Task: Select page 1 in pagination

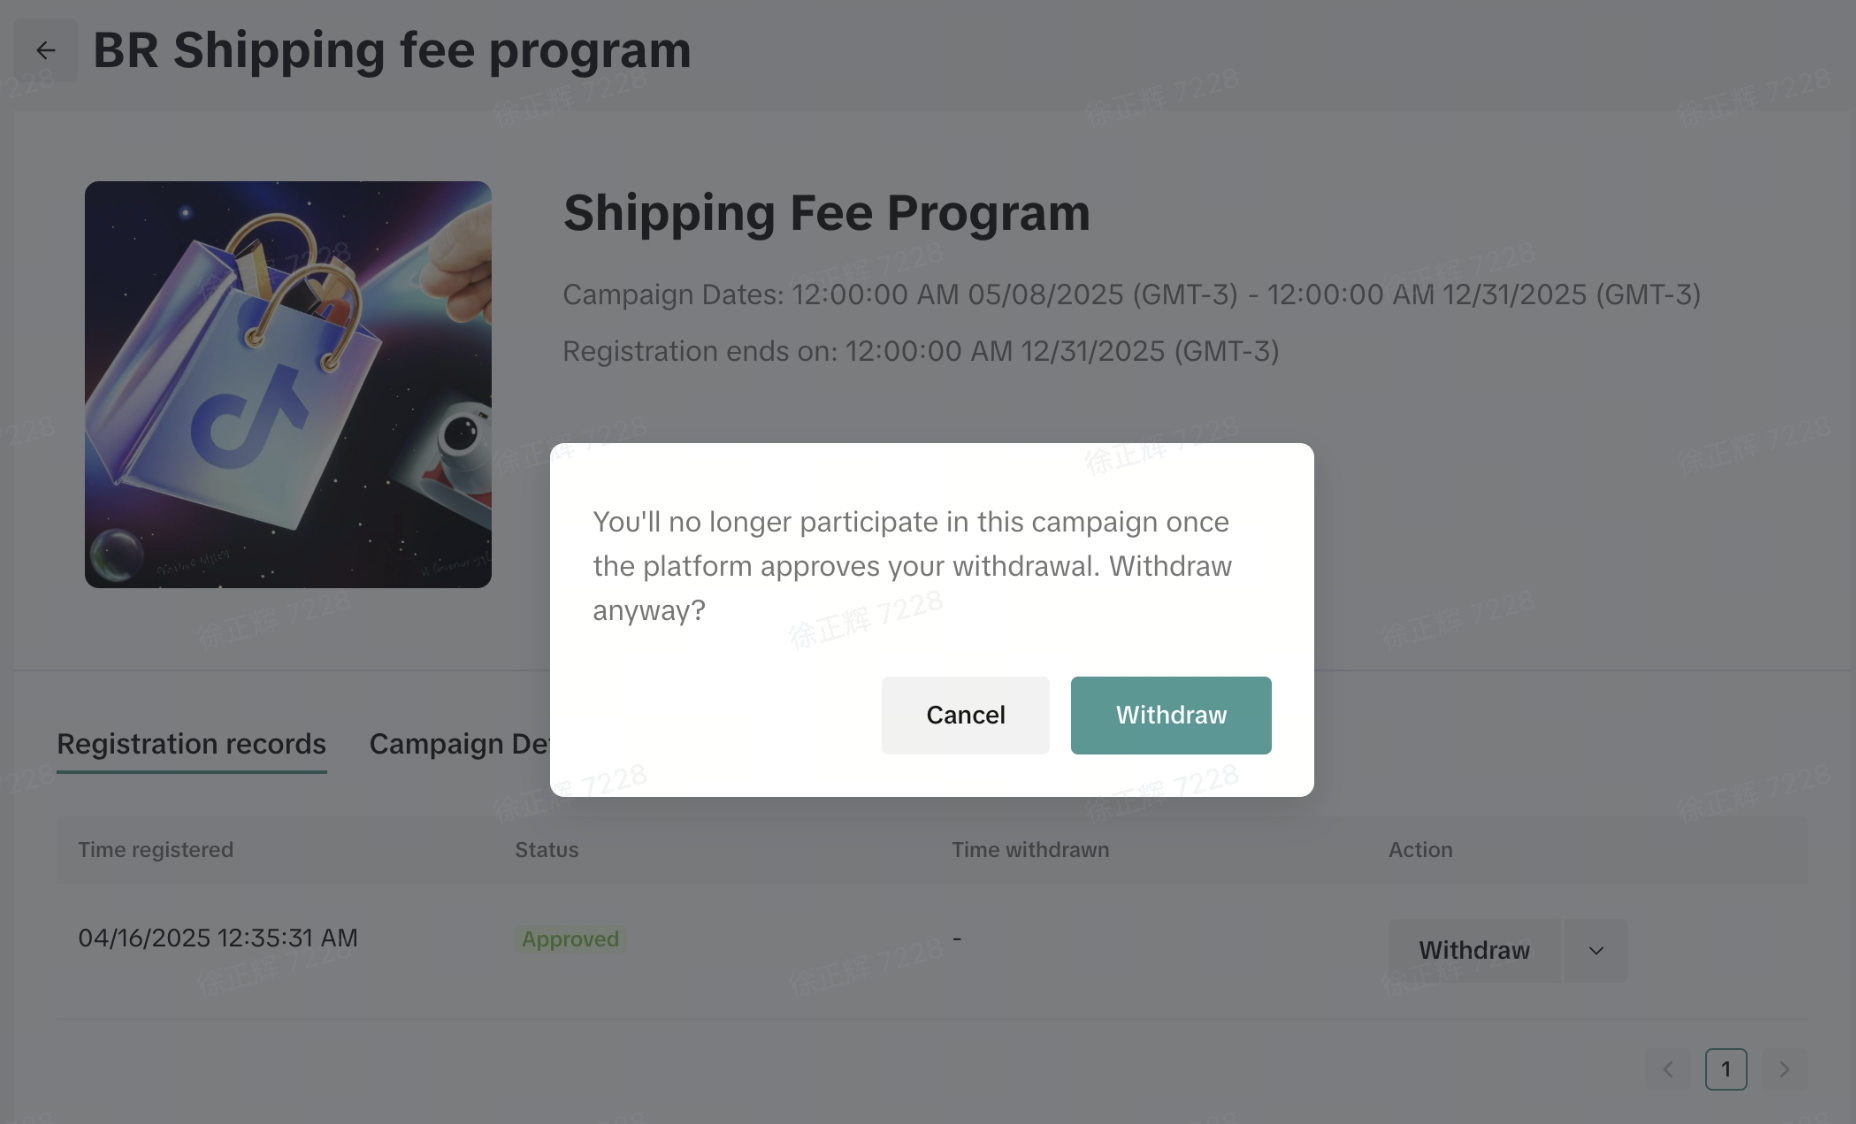Action: (1725, 1069)
